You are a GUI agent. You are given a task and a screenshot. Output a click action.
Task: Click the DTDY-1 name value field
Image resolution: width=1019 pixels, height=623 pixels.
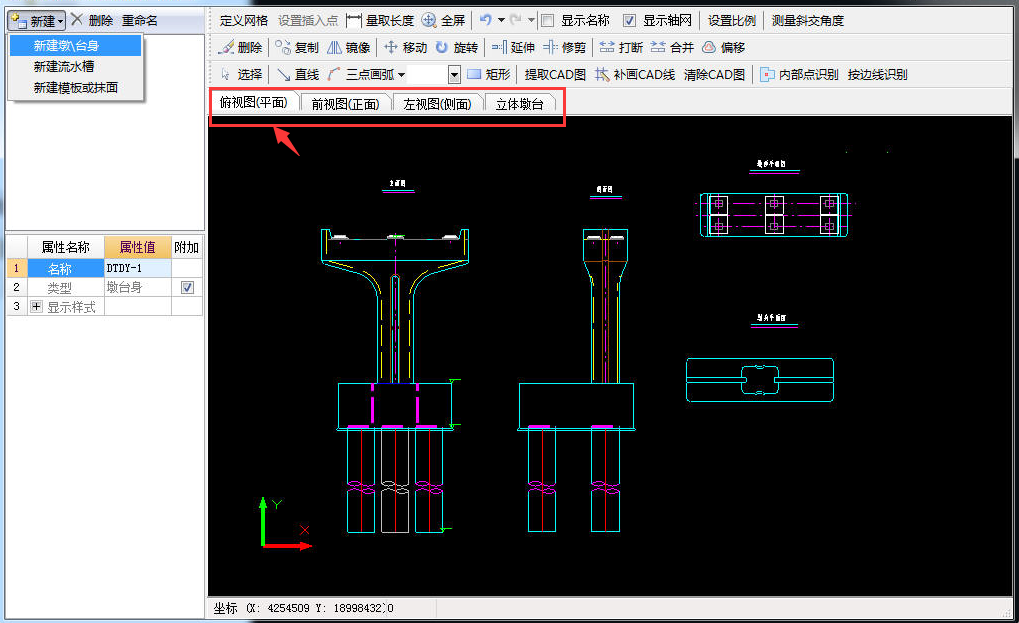click(137, 268)
